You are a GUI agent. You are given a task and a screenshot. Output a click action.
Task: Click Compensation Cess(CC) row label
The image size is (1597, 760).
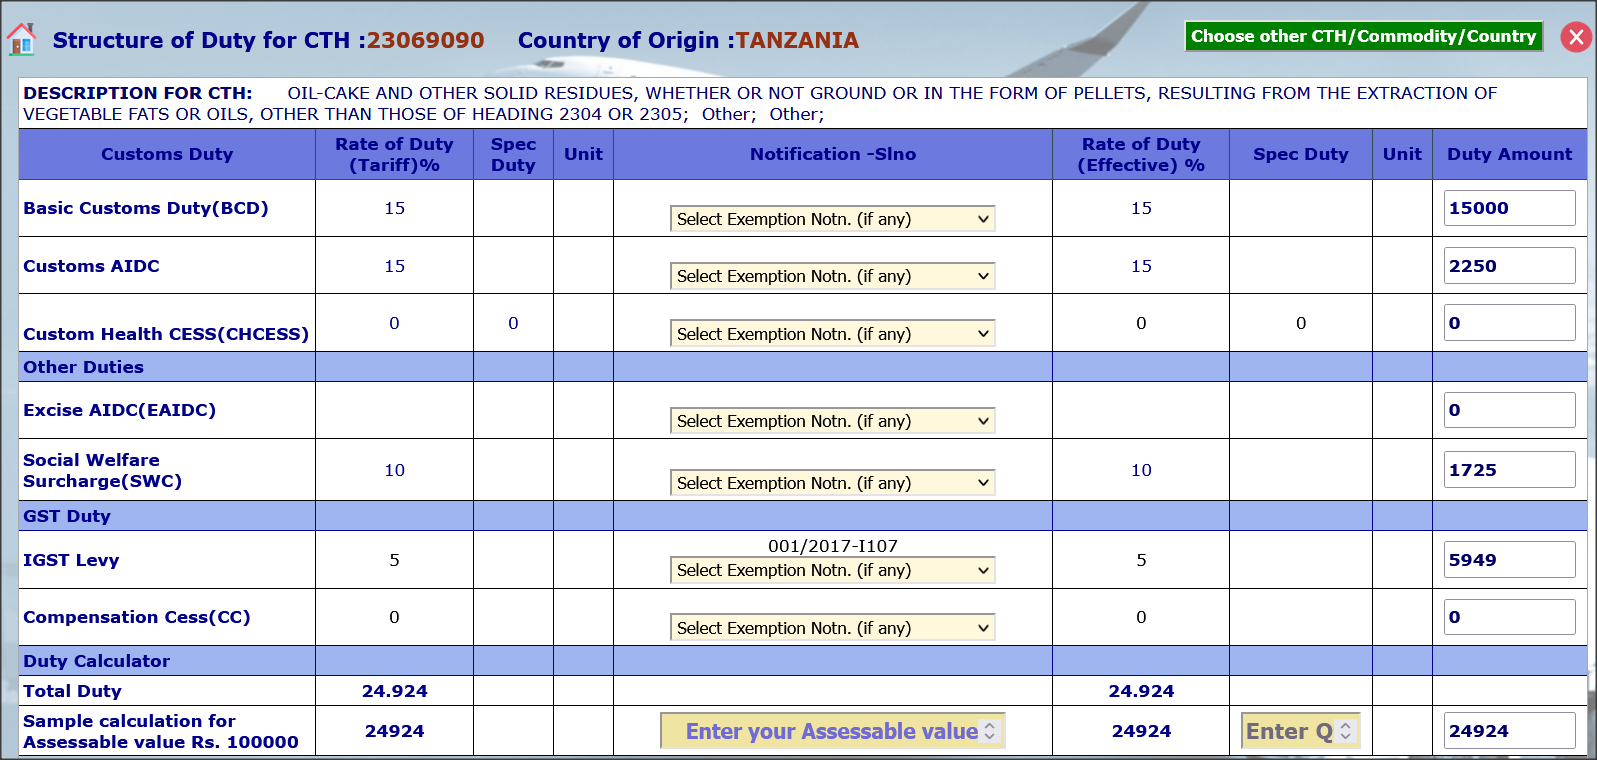(x=136, y=617)
